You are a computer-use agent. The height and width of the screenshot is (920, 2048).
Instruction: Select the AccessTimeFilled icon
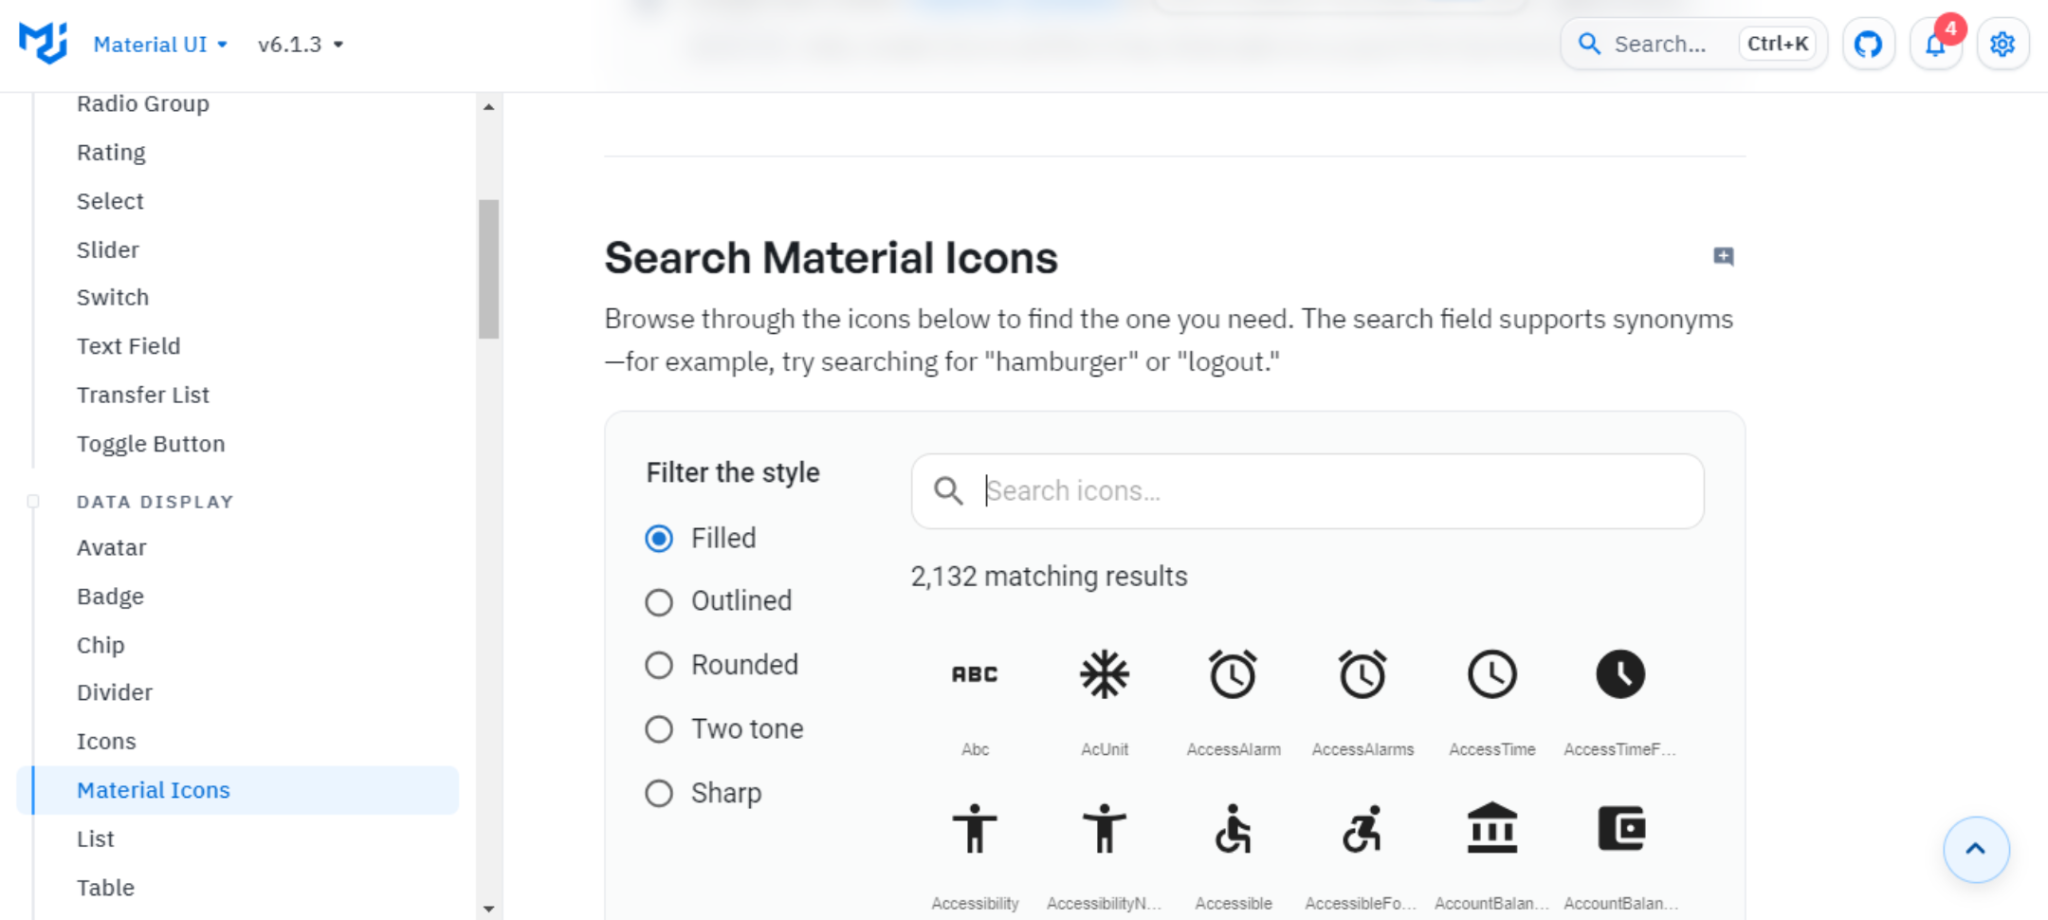[x=1621, y=674]
